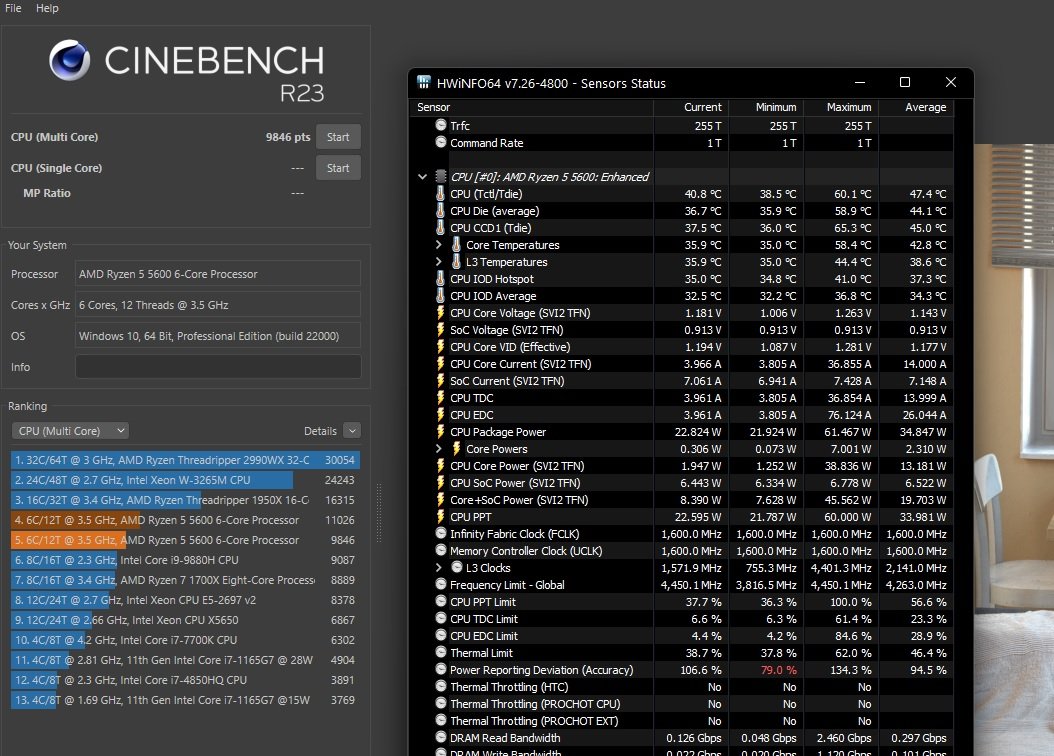Click circle icon next to Thermal Limit
Screen dimensions: 1054x756
point(441,652)
